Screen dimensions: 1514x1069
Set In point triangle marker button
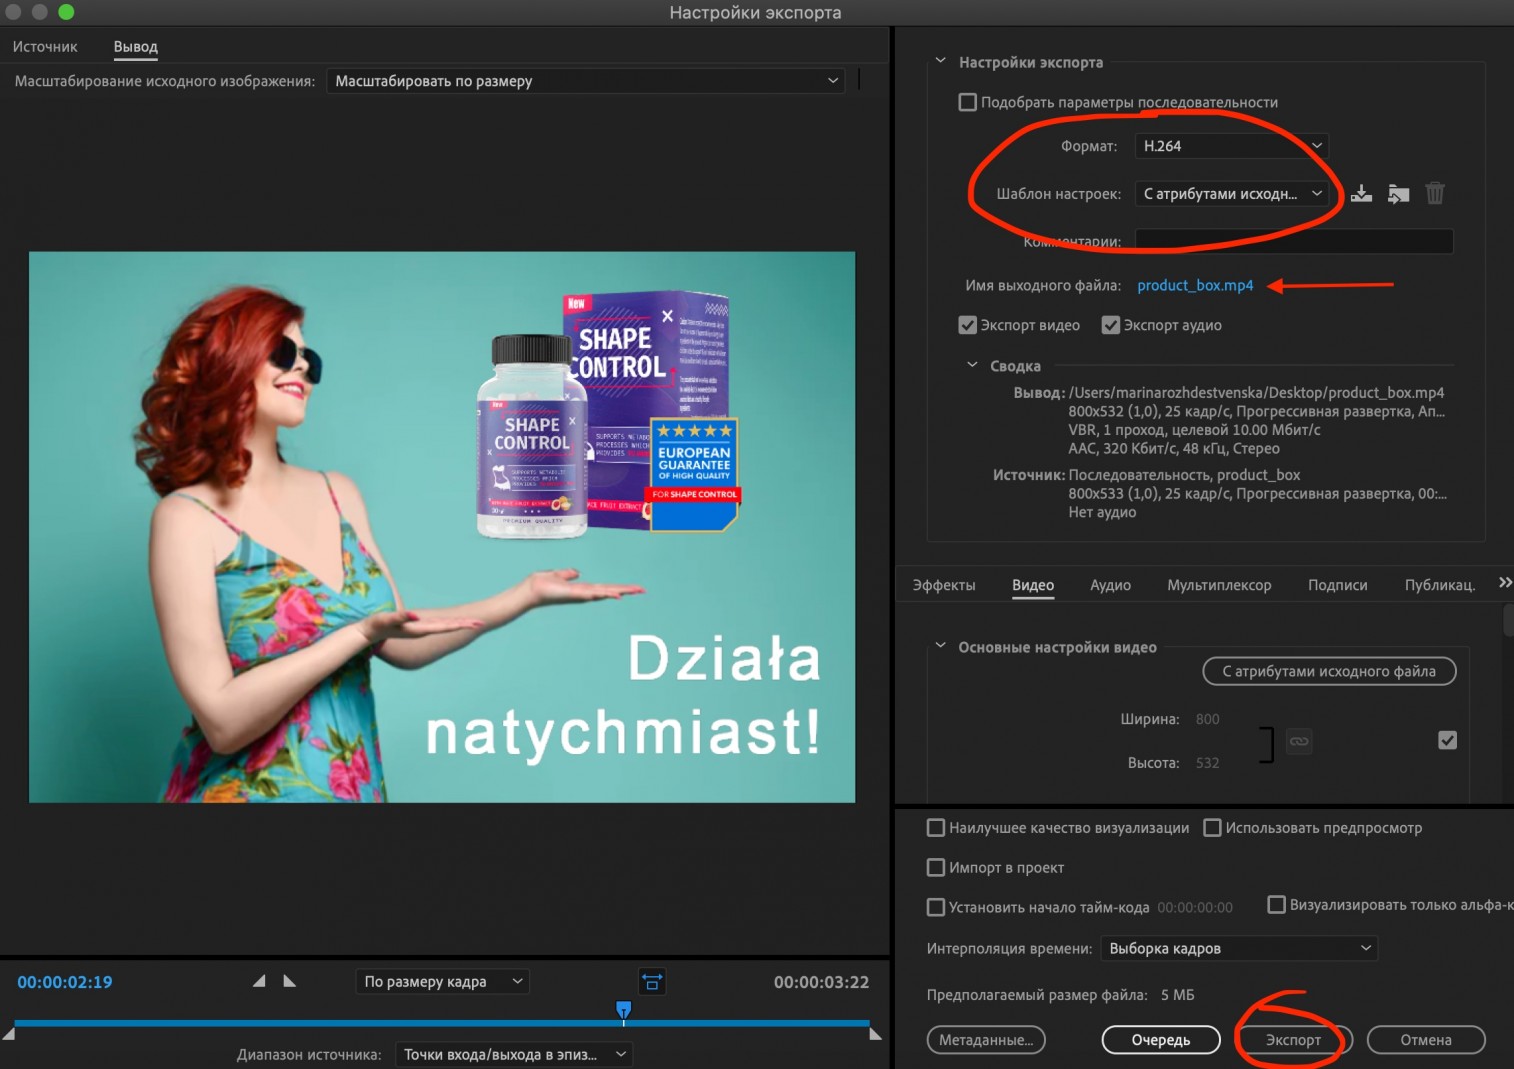click(259, 981)
